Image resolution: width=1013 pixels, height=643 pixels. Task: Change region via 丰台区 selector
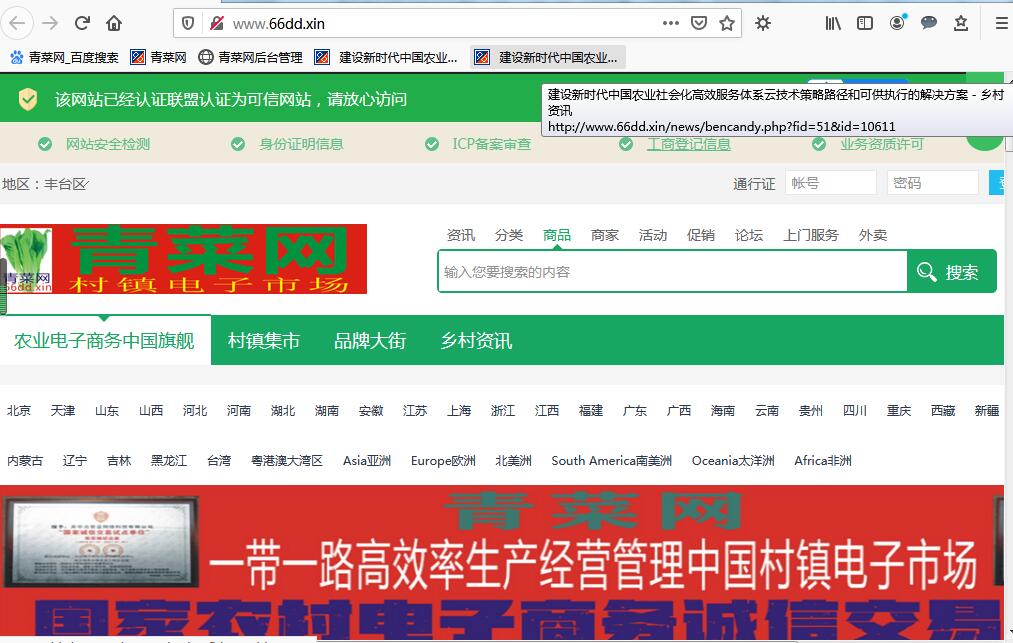[x=66, y=184]
